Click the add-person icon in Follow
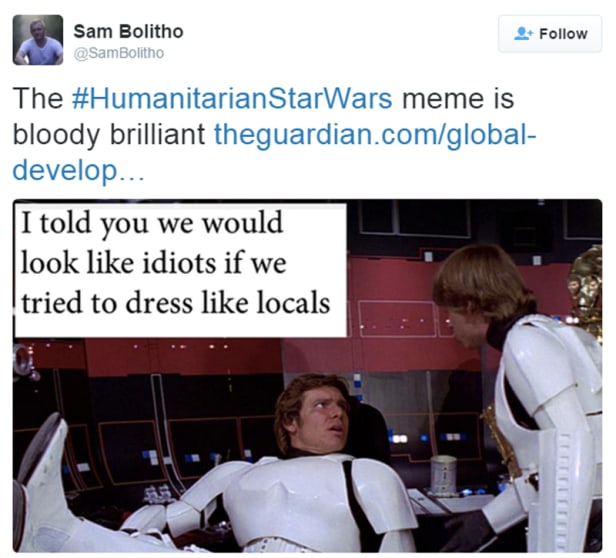This screenshot has height=558, width=616. coord(523,33)
